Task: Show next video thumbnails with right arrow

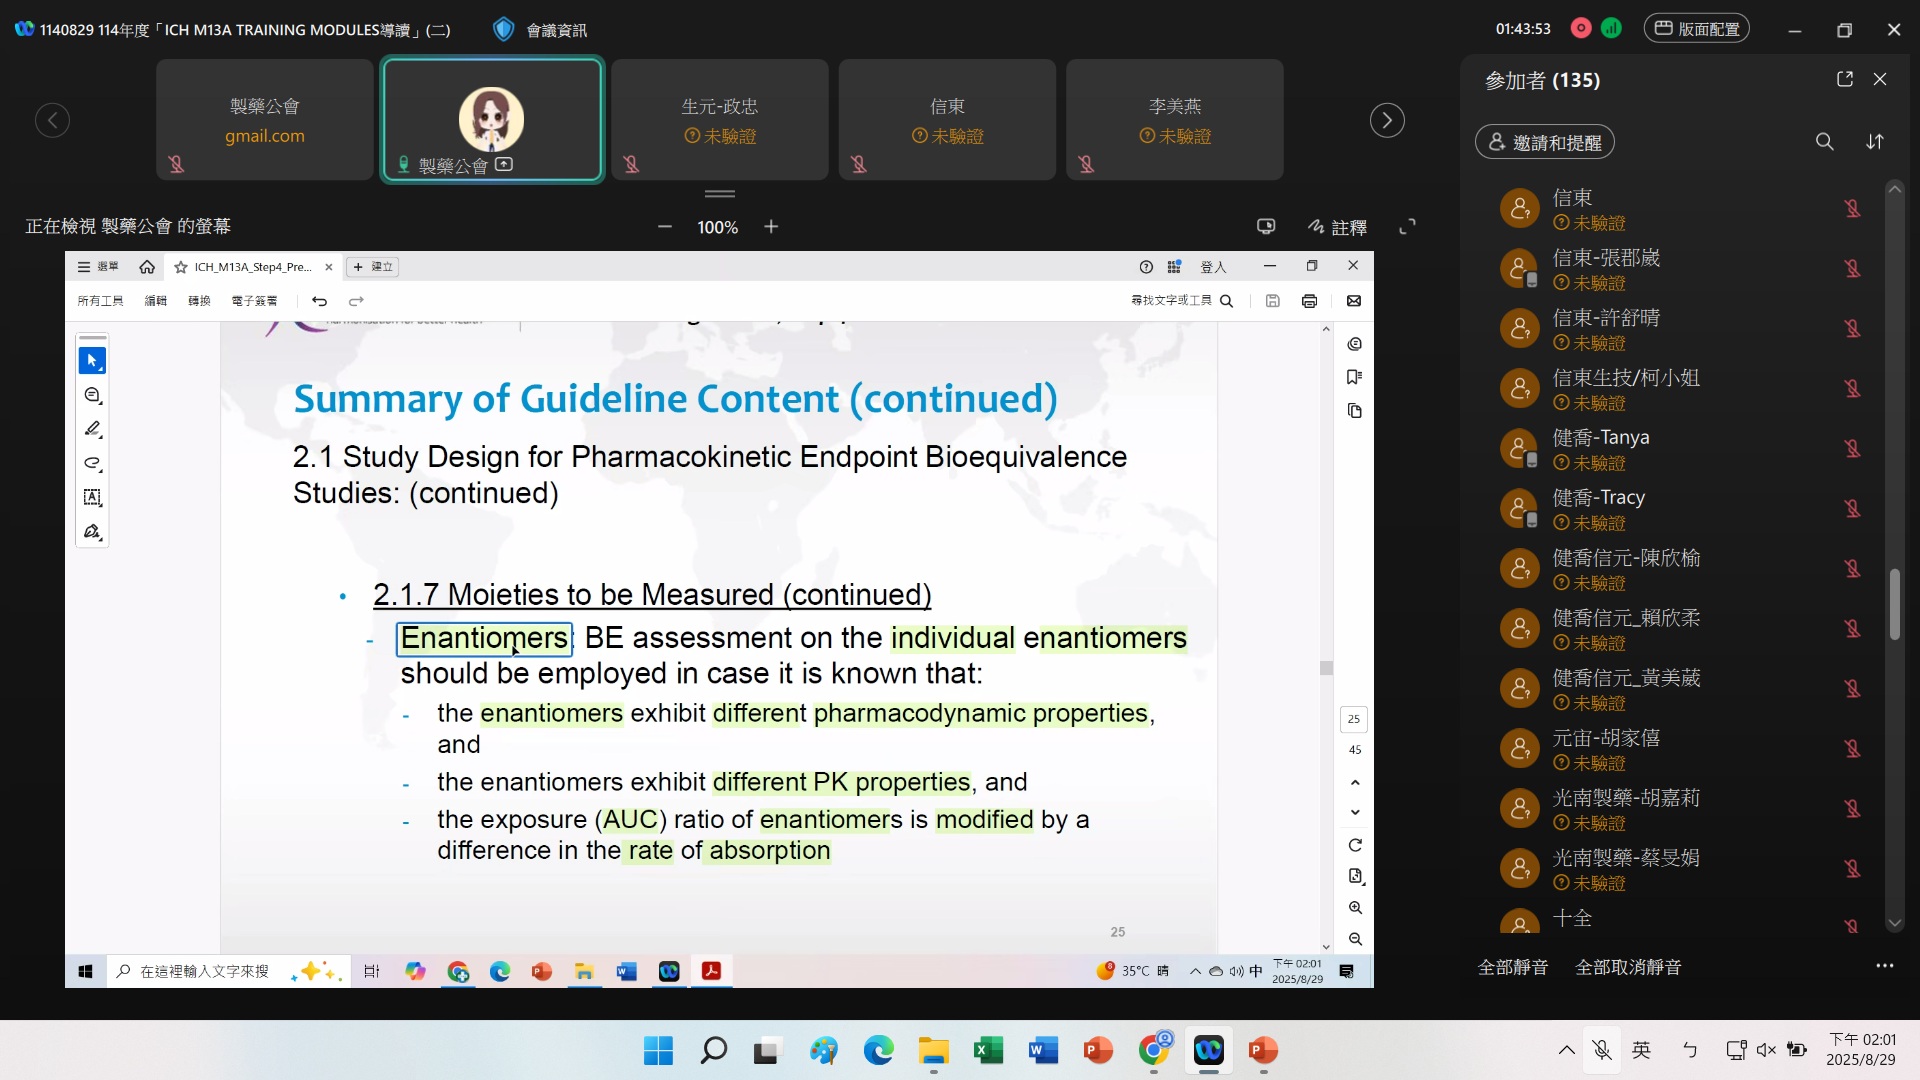Action: point(1386,120)
